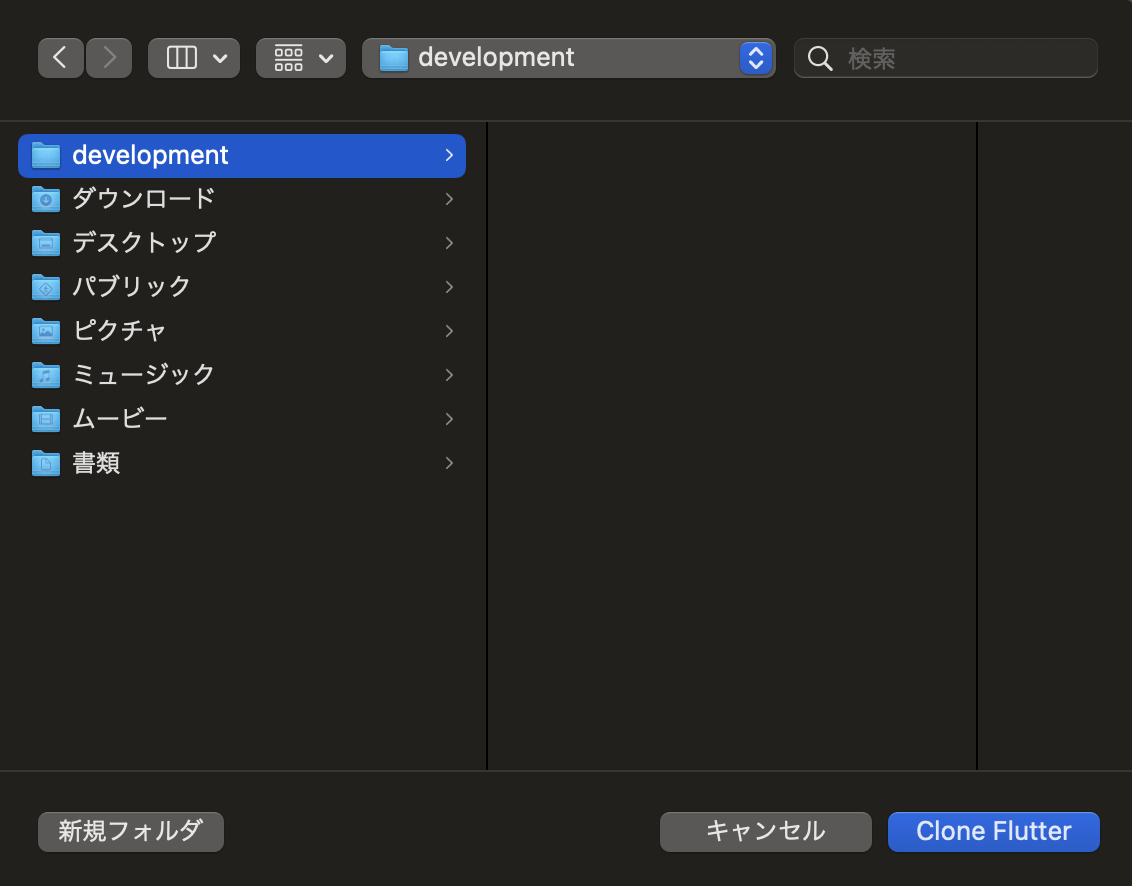Viewport: 1132px width, 886px height.
Task: Select the デスクトップ row label
Action: [x=144, y=243]
